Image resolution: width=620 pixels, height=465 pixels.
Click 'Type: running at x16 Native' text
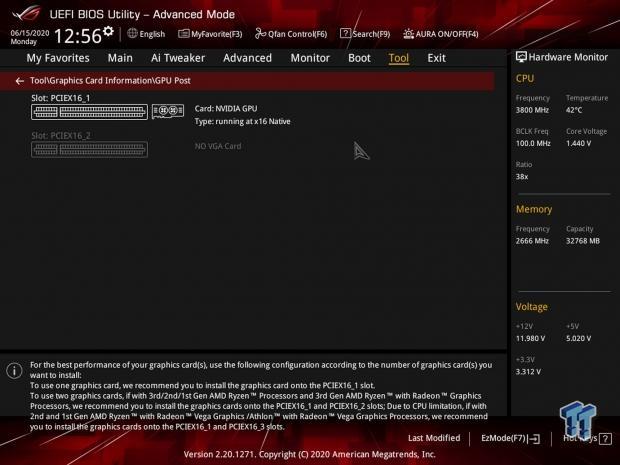tap(242, 121)
